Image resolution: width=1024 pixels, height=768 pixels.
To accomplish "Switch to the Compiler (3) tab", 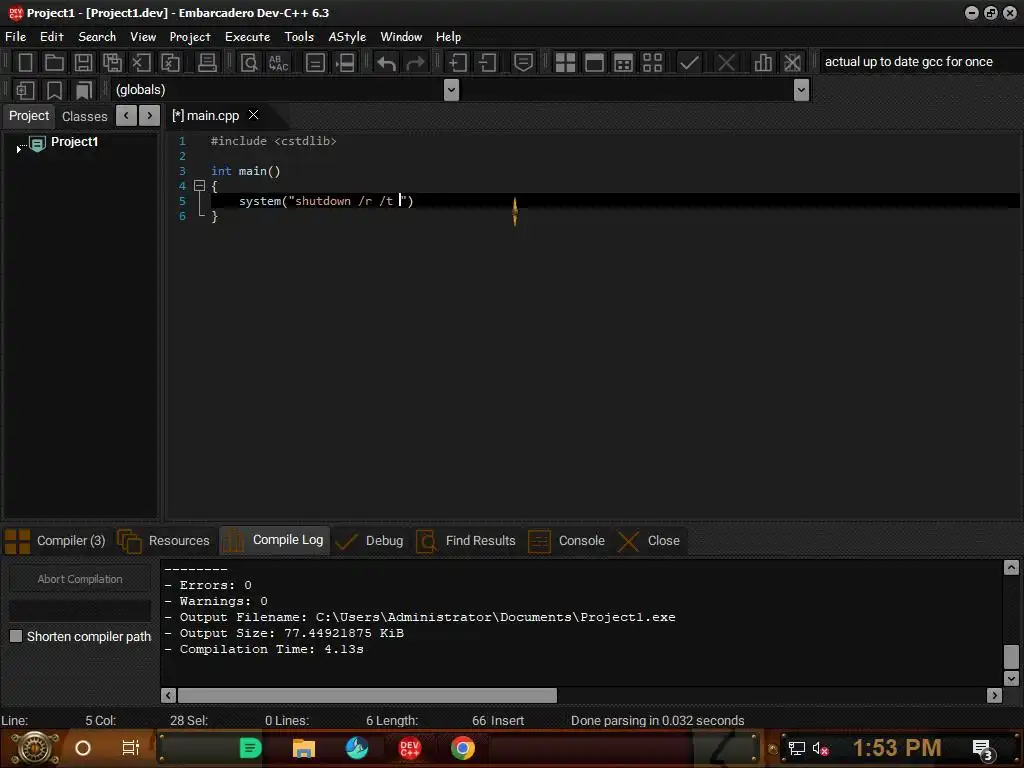I will click(56, 541).
